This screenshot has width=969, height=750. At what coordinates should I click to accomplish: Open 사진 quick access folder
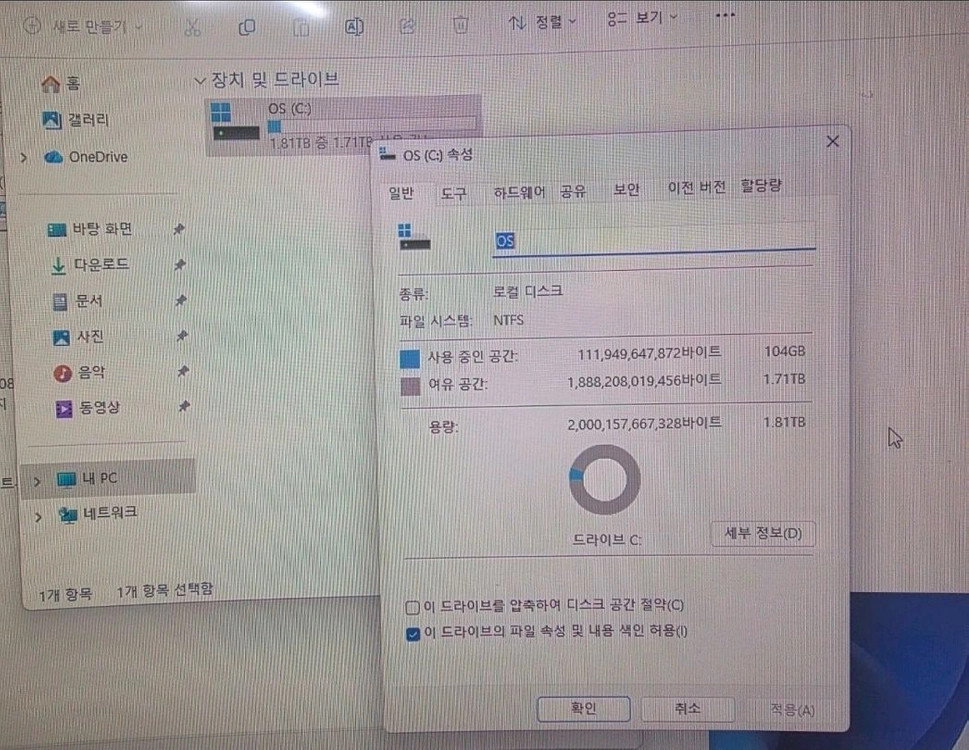coord(78,337)
